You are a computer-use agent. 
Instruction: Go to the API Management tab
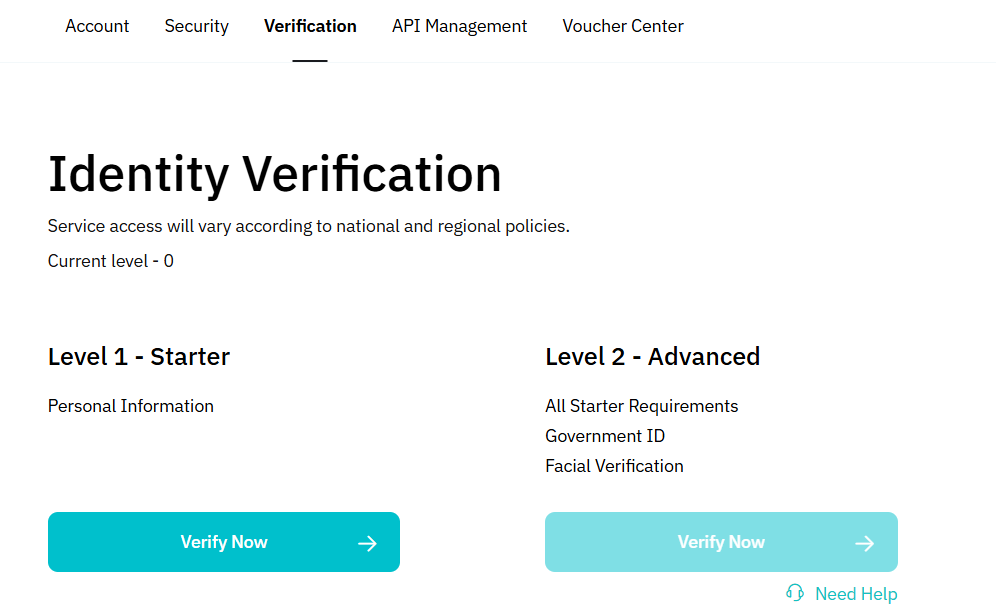(459, 26)
